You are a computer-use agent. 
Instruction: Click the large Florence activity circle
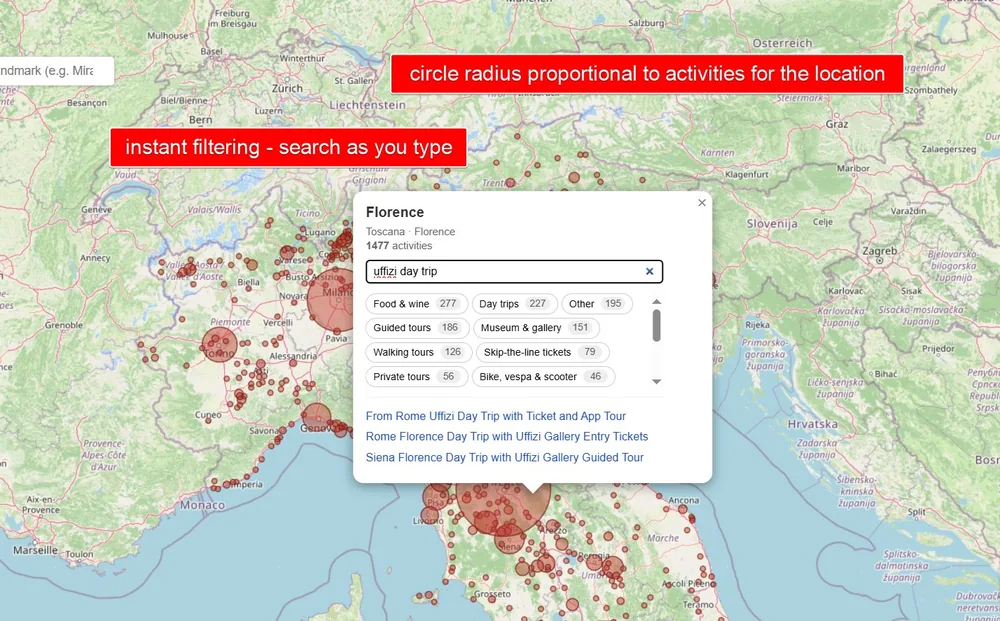click(x=503, y=508)
